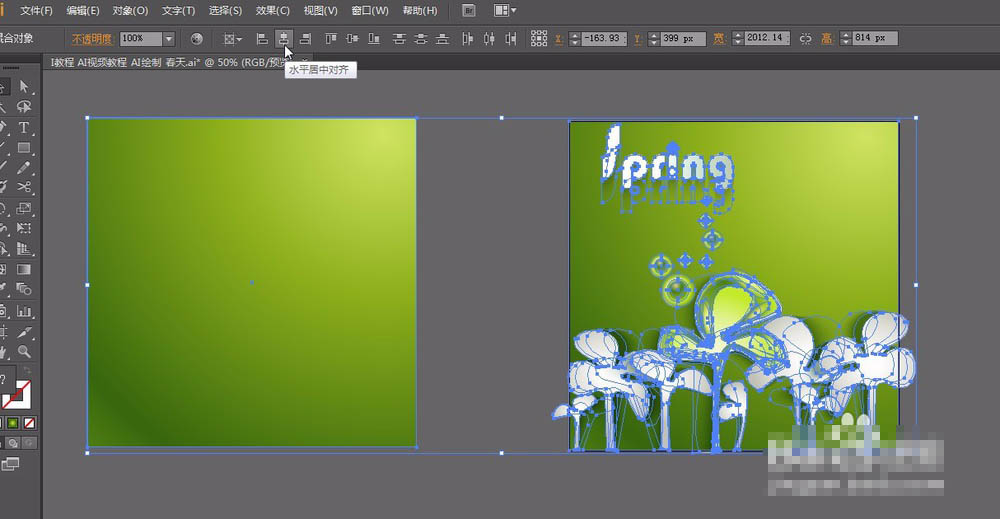
Task: Set the None fill mode button
Action: pos(30,421)
